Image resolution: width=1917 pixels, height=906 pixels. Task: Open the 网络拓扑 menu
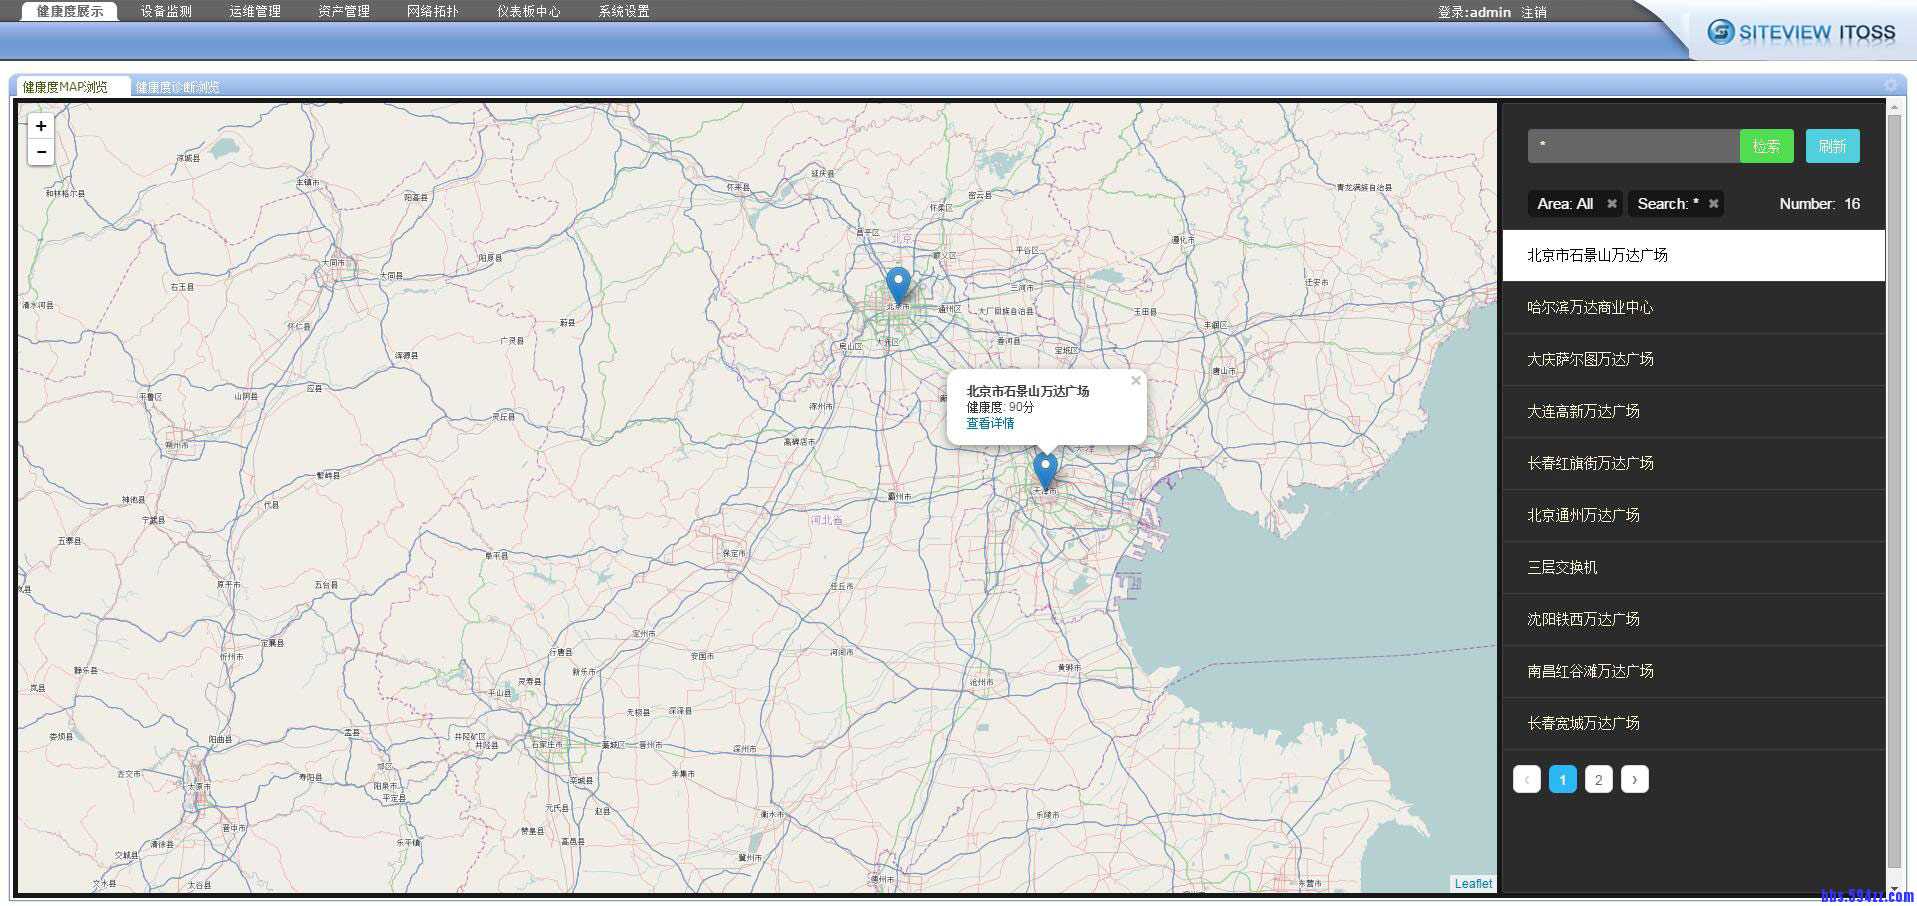[x=432, y=11]
